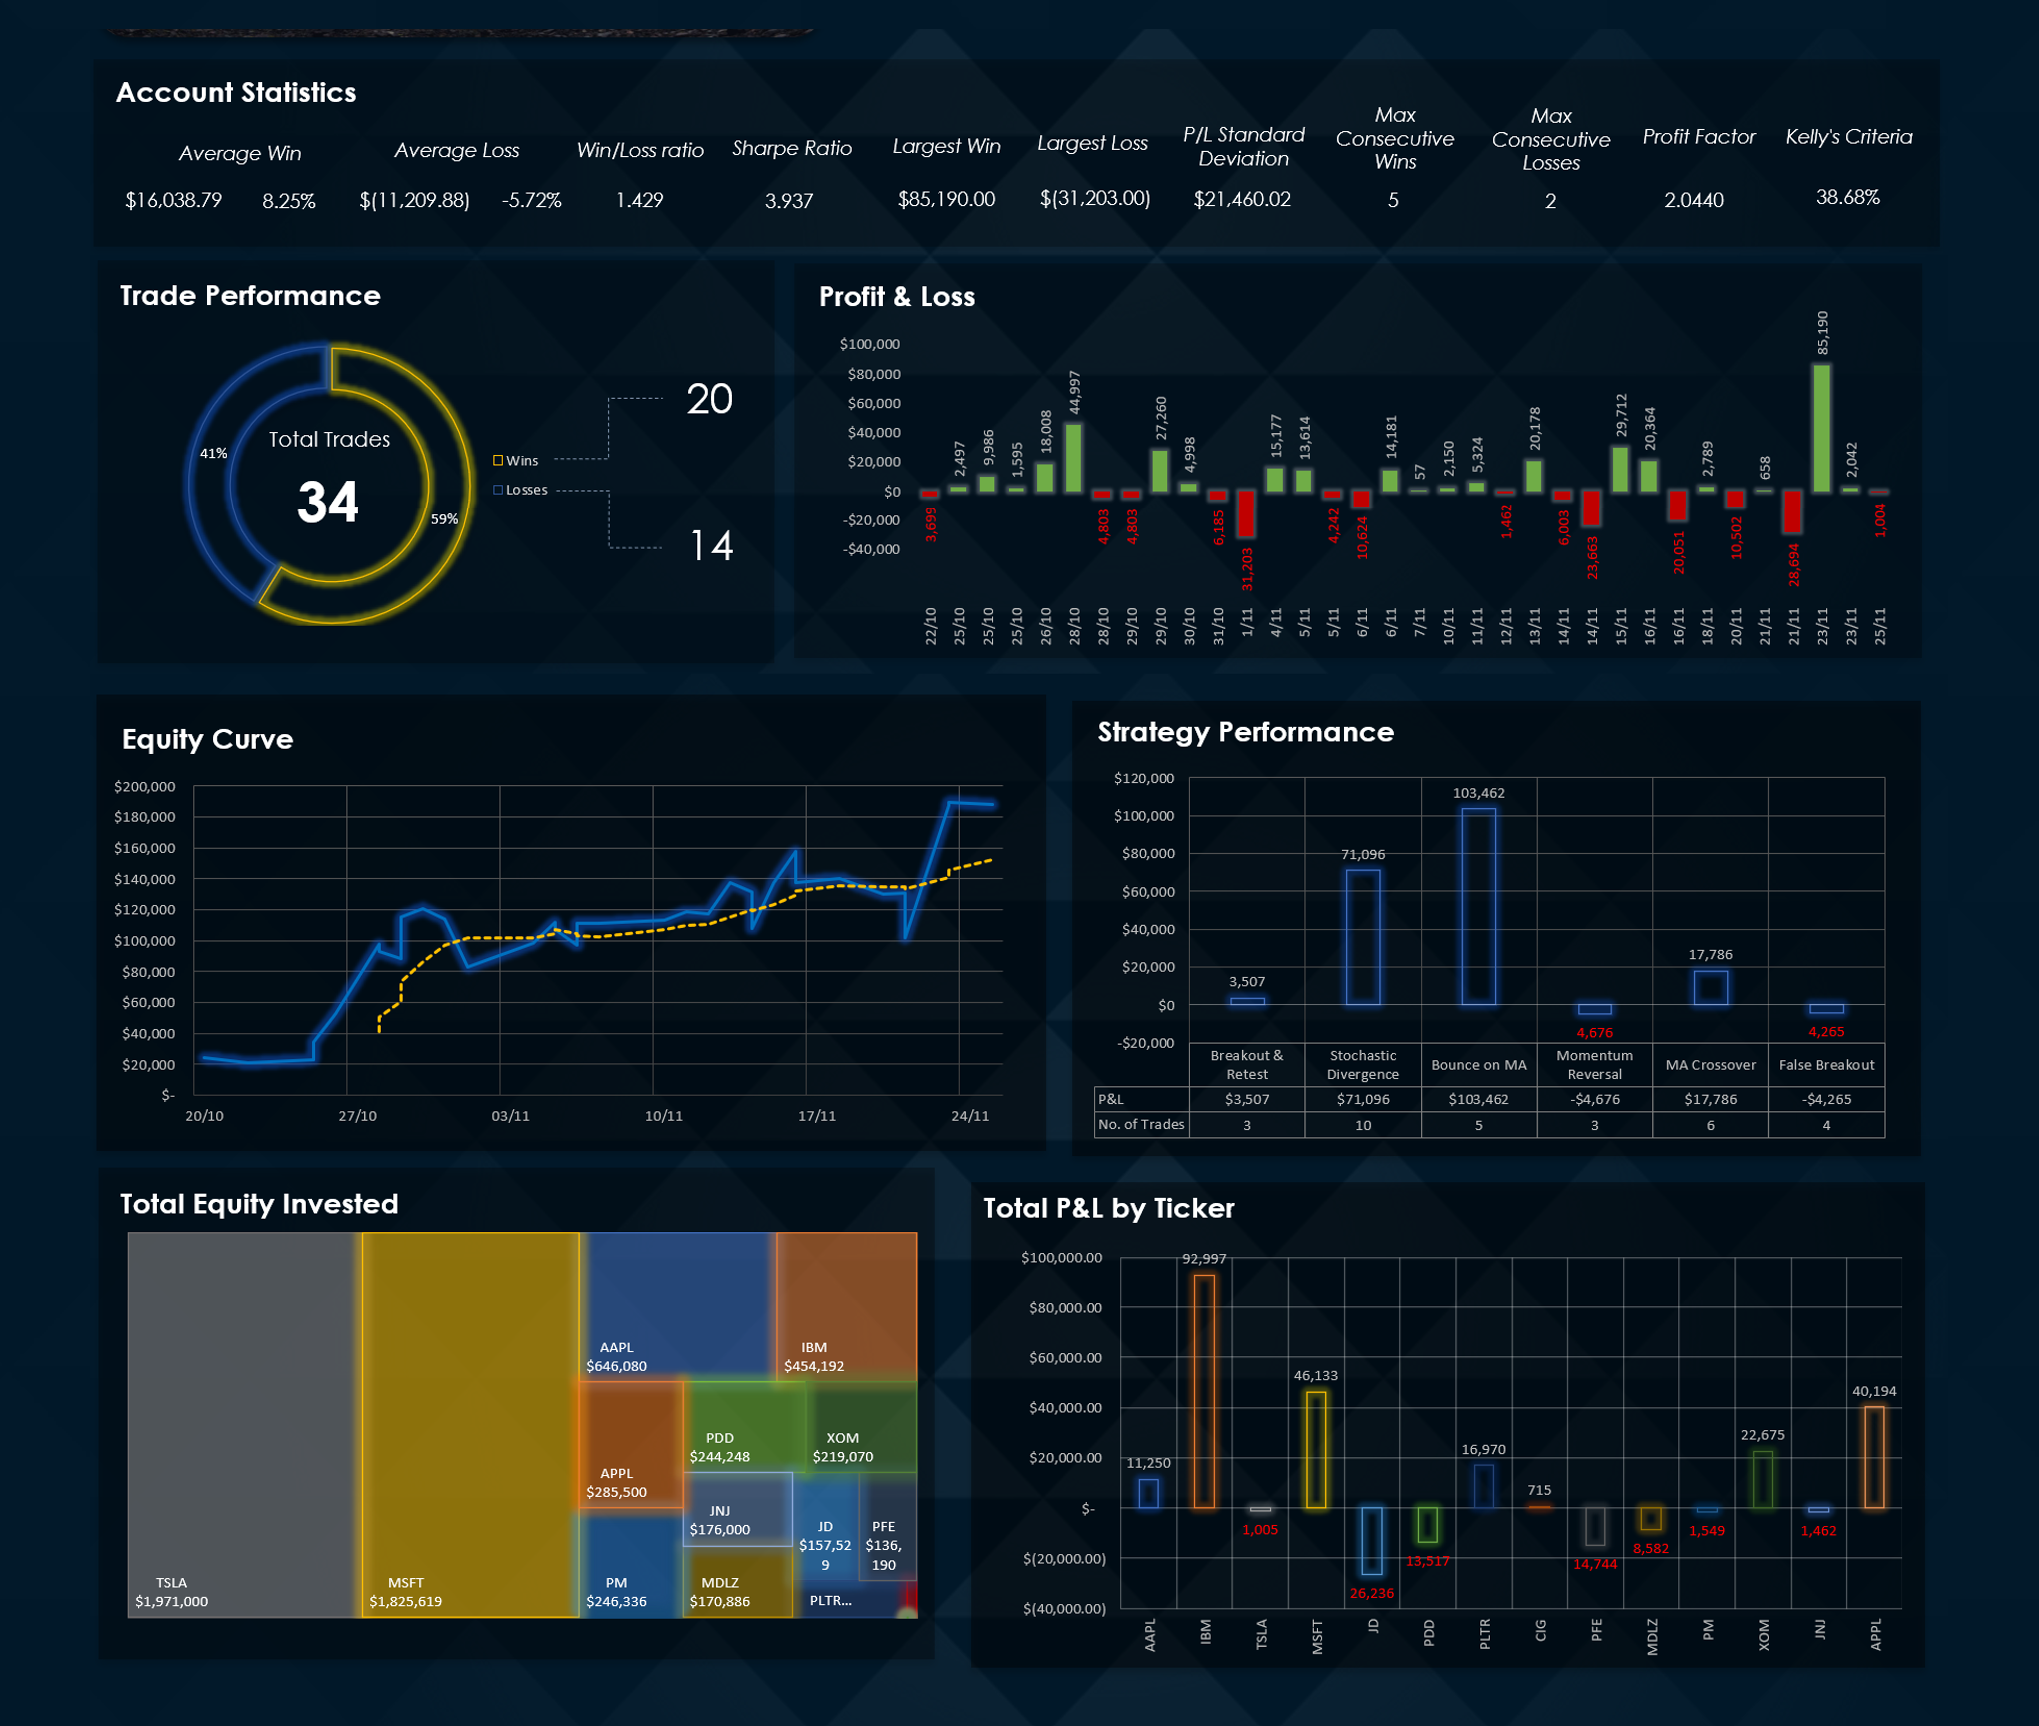2039x1726 pixels.
Task: Click the Momentum Reversal column header
Action: click(x=1594, y=1065)
